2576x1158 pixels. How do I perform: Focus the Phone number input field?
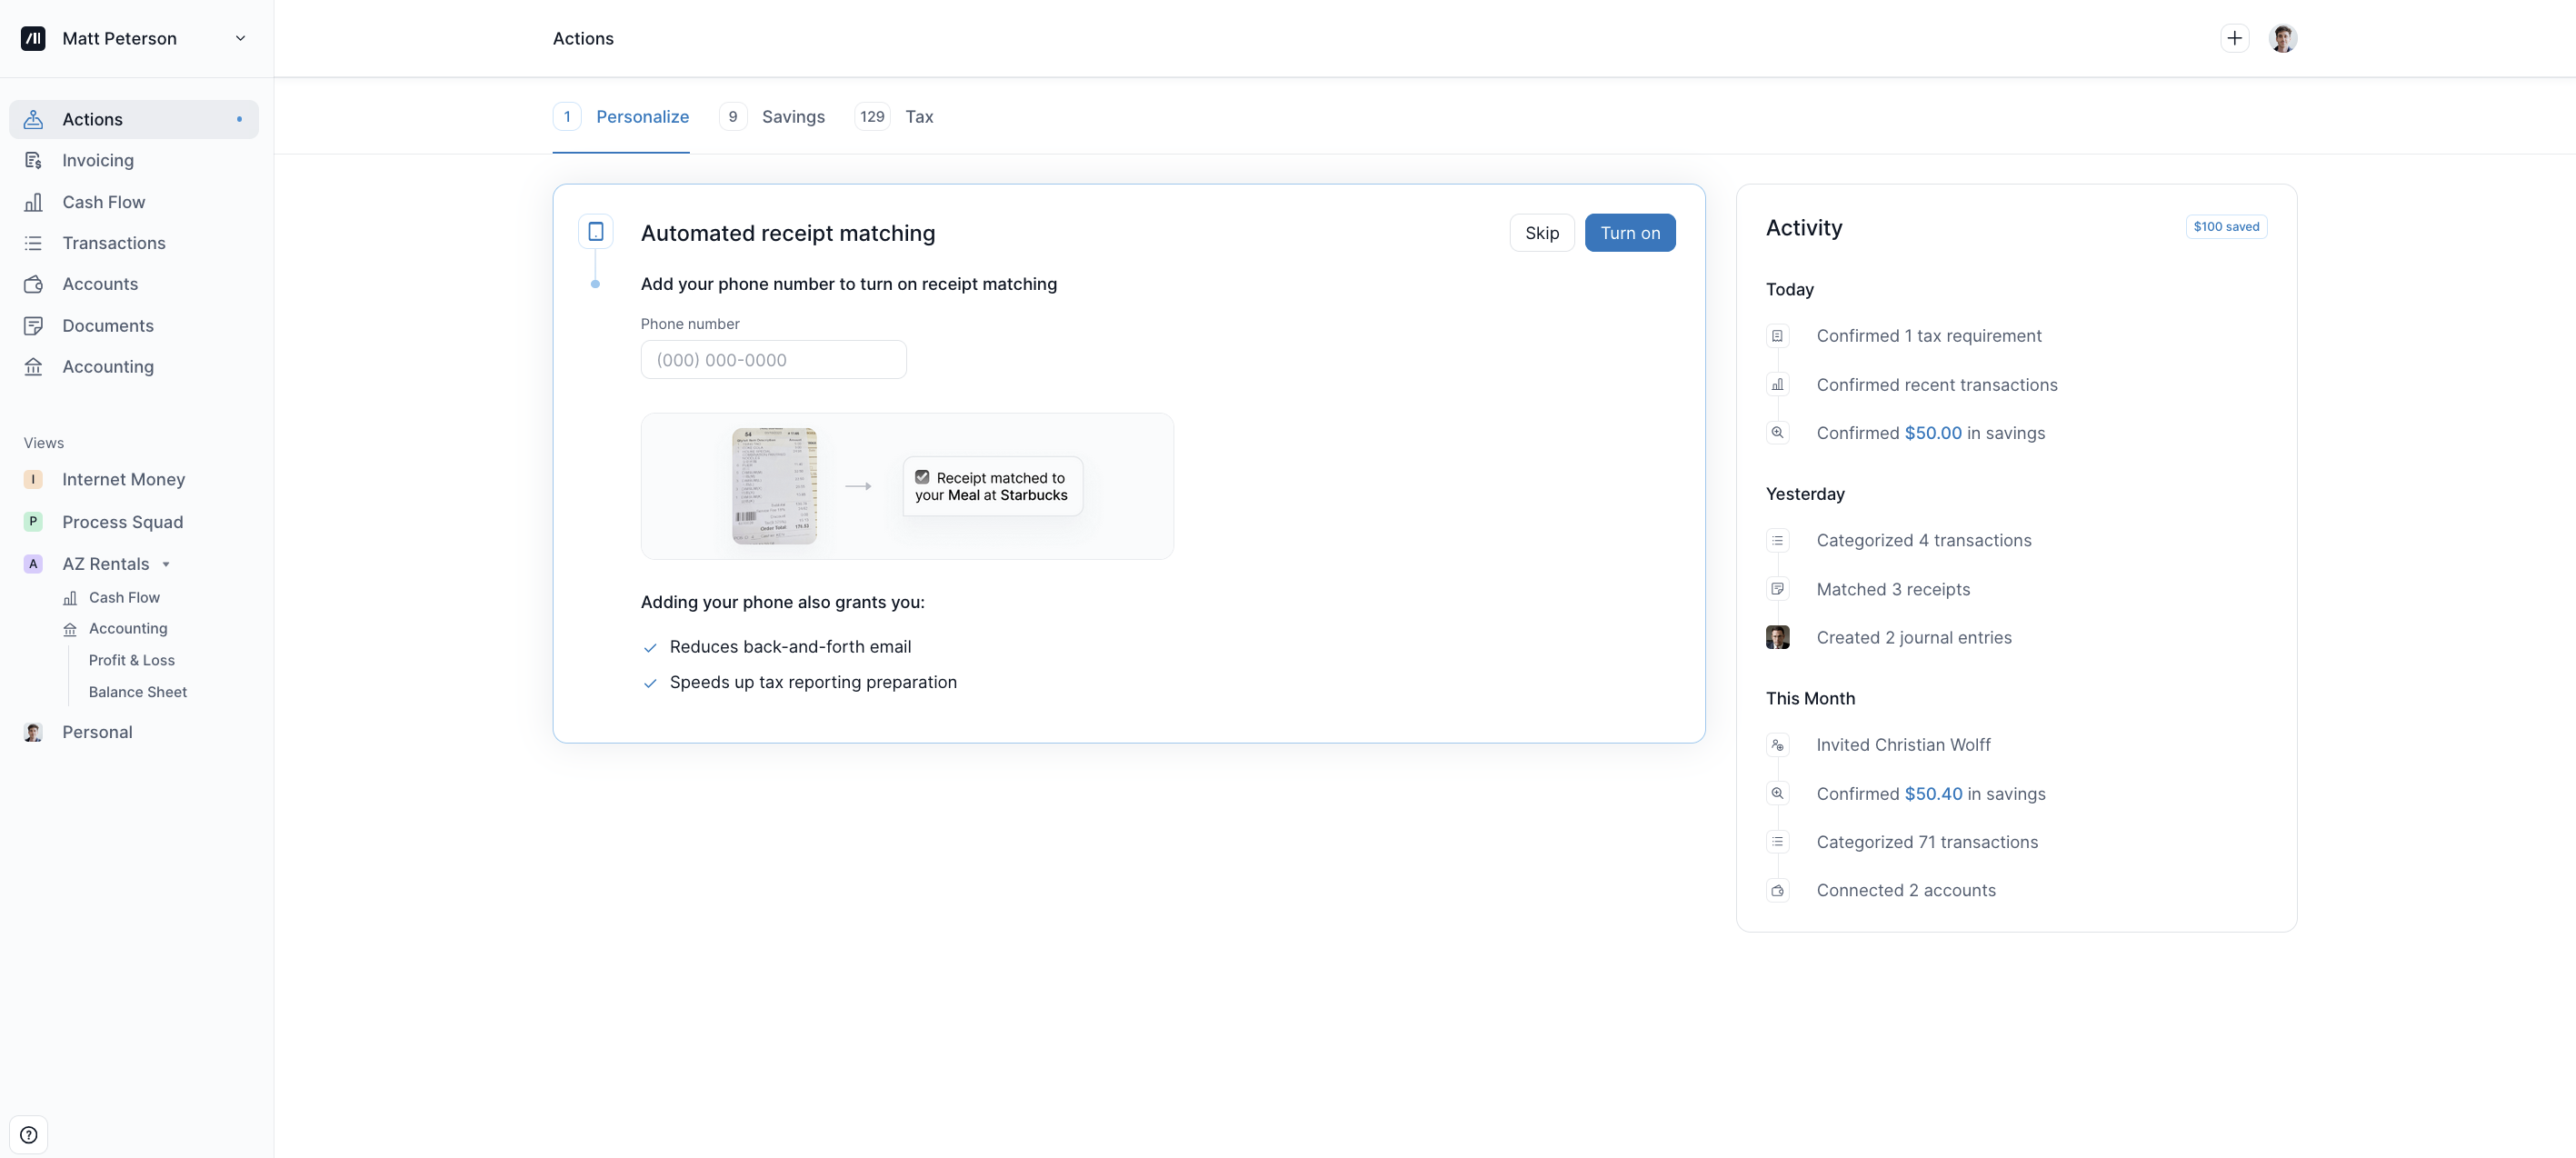point(773,360)
